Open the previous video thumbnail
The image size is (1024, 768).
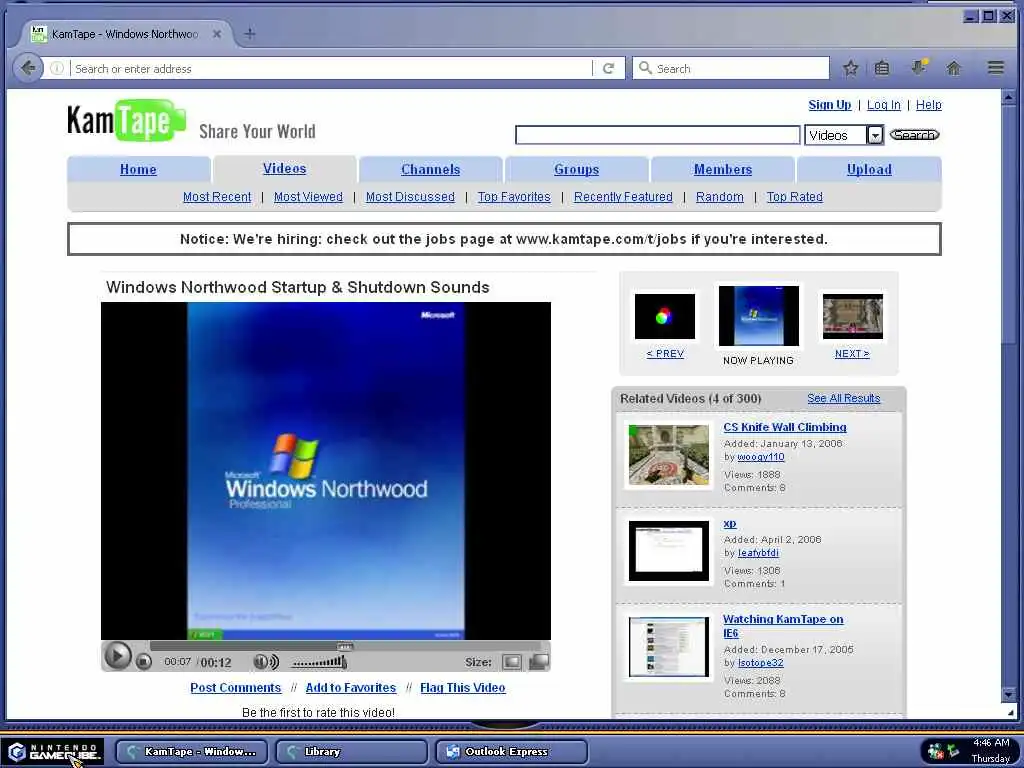coord(665,317)
